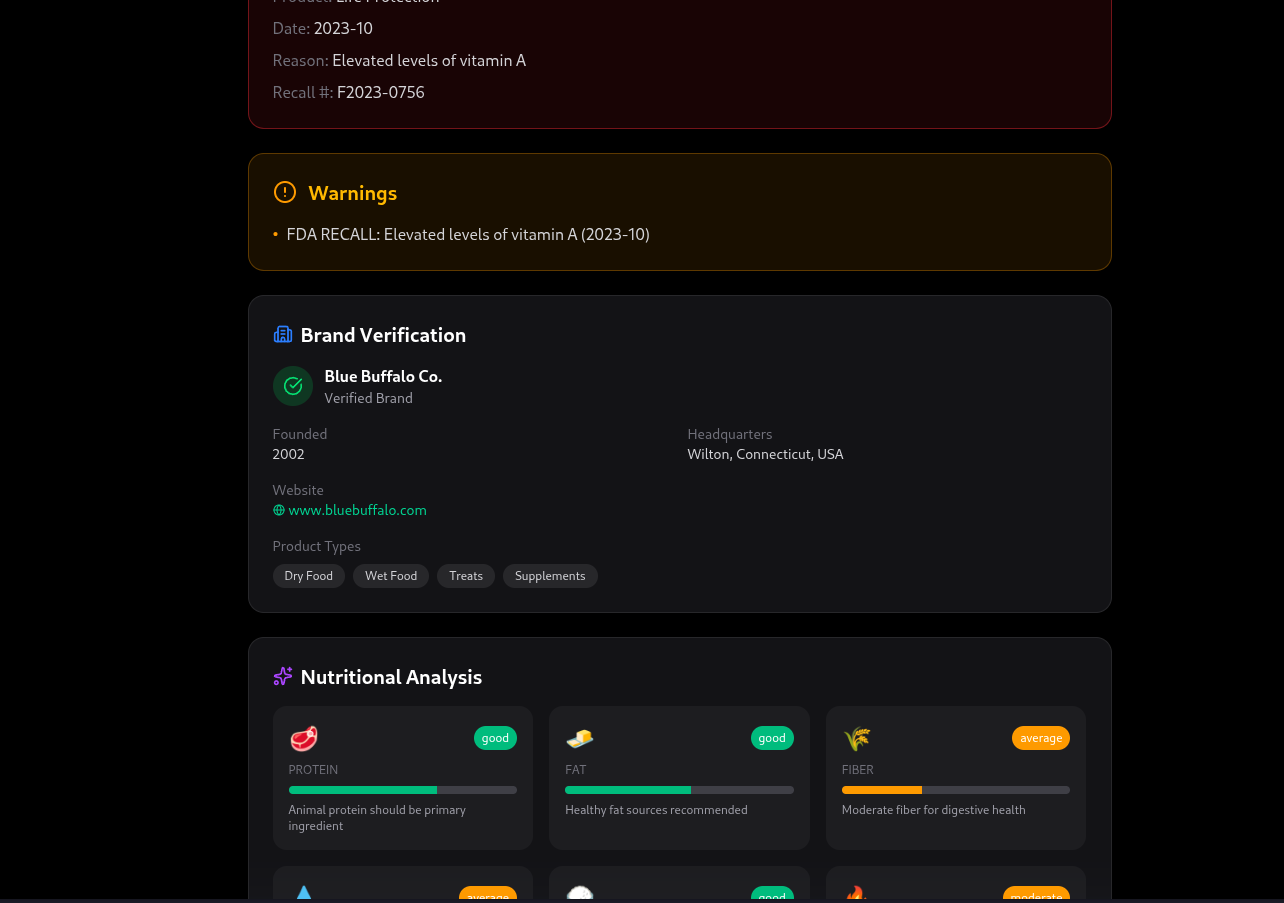The image size is (1284, 903).
Task: Click the Headquarters label
Action: tap(730, 434)
